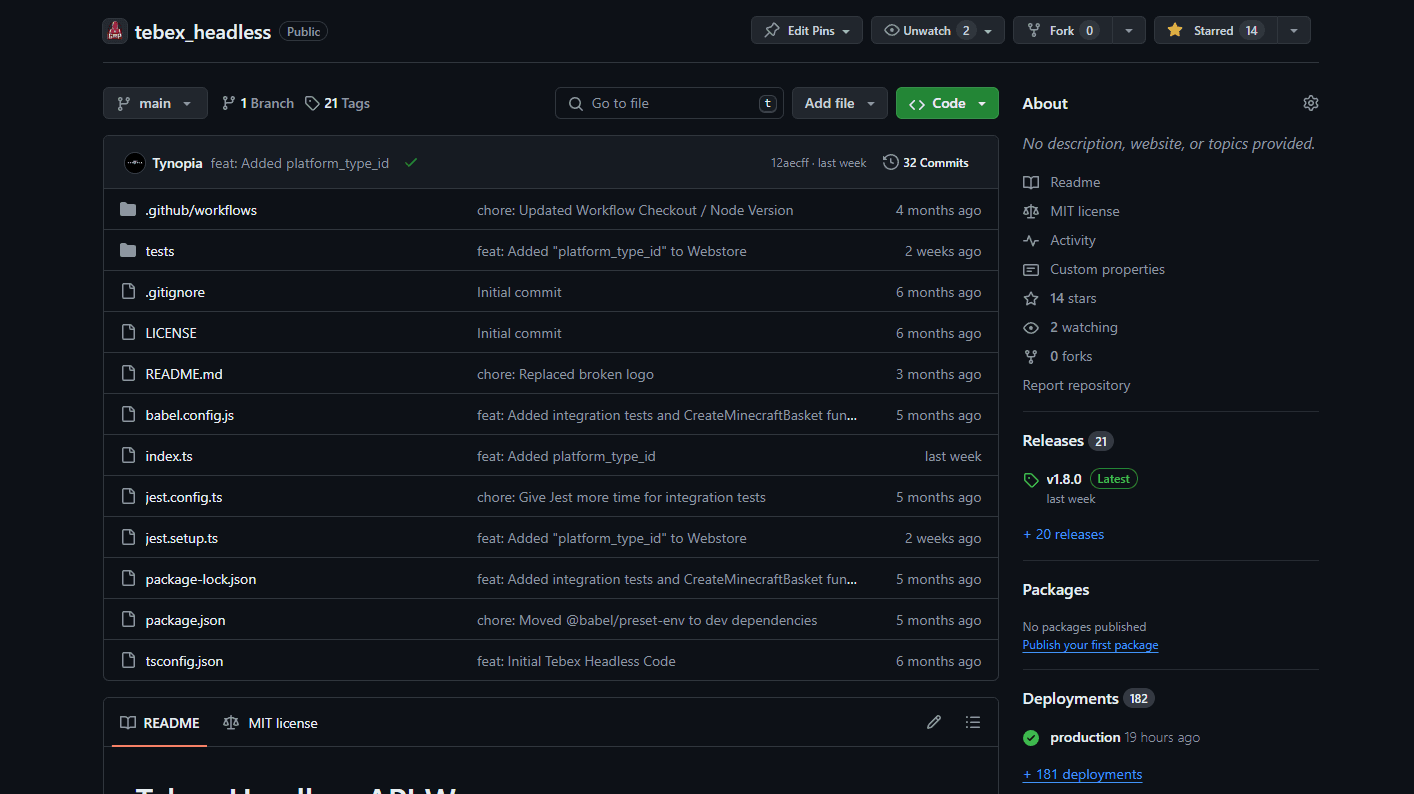Screen dimensions: 1414x794
Task: Click Publish your first package link
Action: [1090, 645]
